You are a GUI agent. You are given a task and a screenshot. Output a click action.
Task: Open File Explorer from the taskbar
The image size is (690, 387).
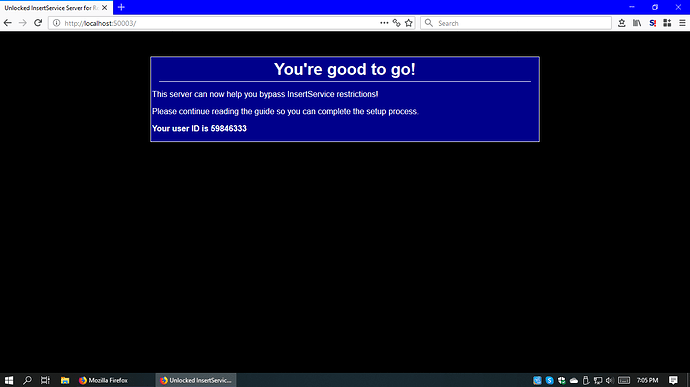coord(65,380)
